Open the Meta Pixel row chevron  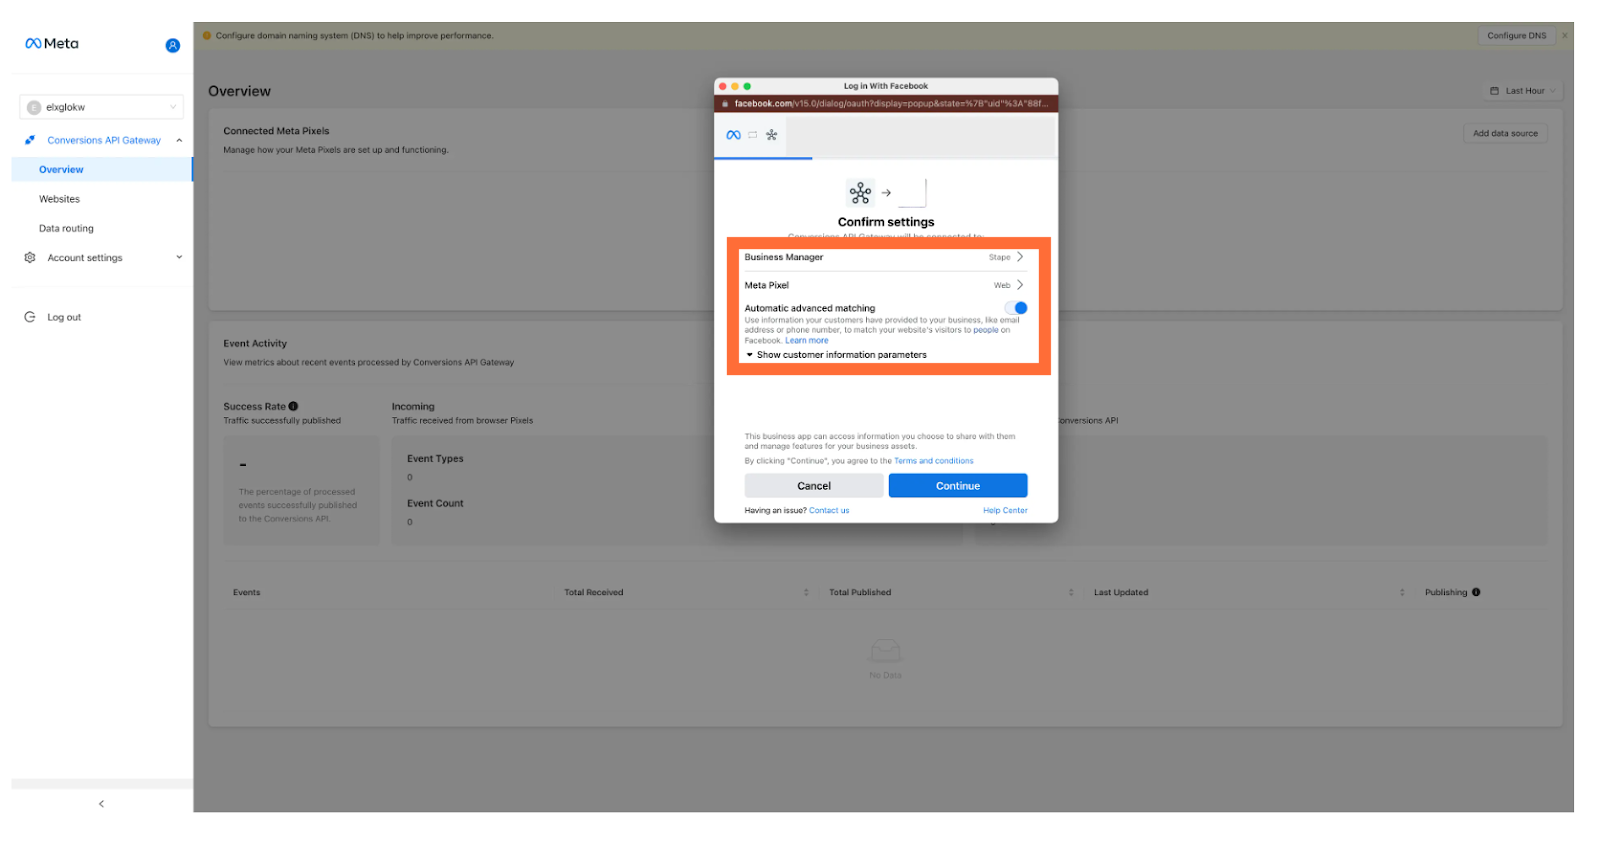[1020, 285]
